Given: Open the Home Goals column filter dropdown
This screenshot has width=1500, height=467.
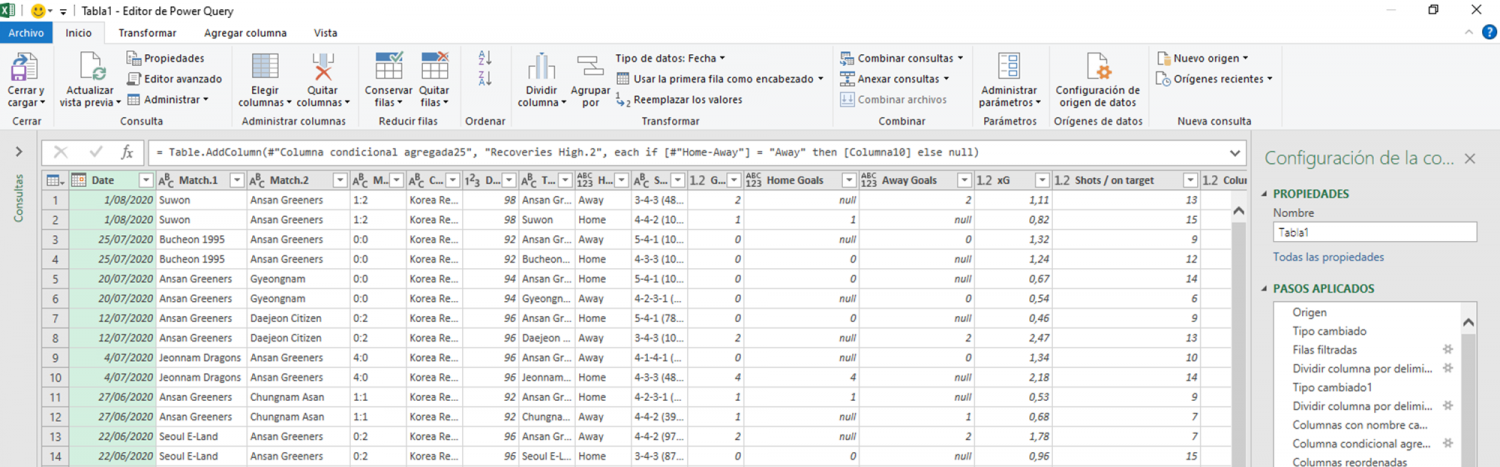Looking at the screenshot, I should pyautogui.click(x=849, y=181).
